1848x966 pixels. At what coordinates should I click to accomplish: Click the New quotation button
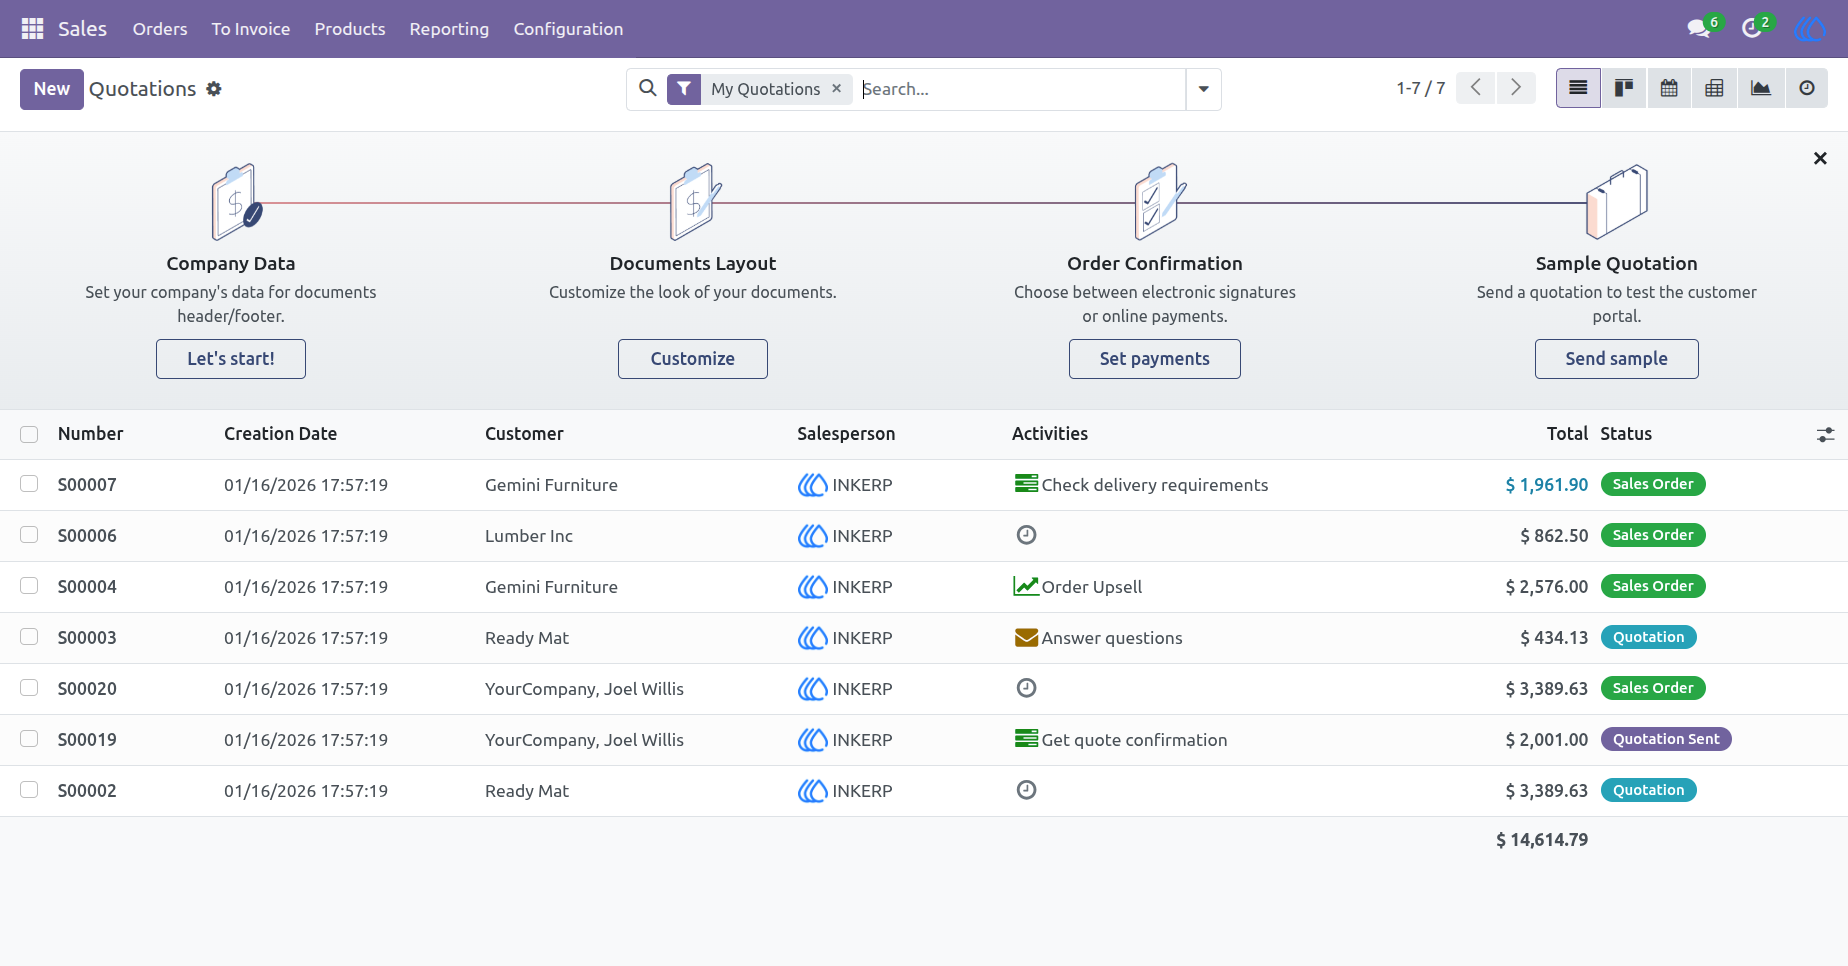52,89
